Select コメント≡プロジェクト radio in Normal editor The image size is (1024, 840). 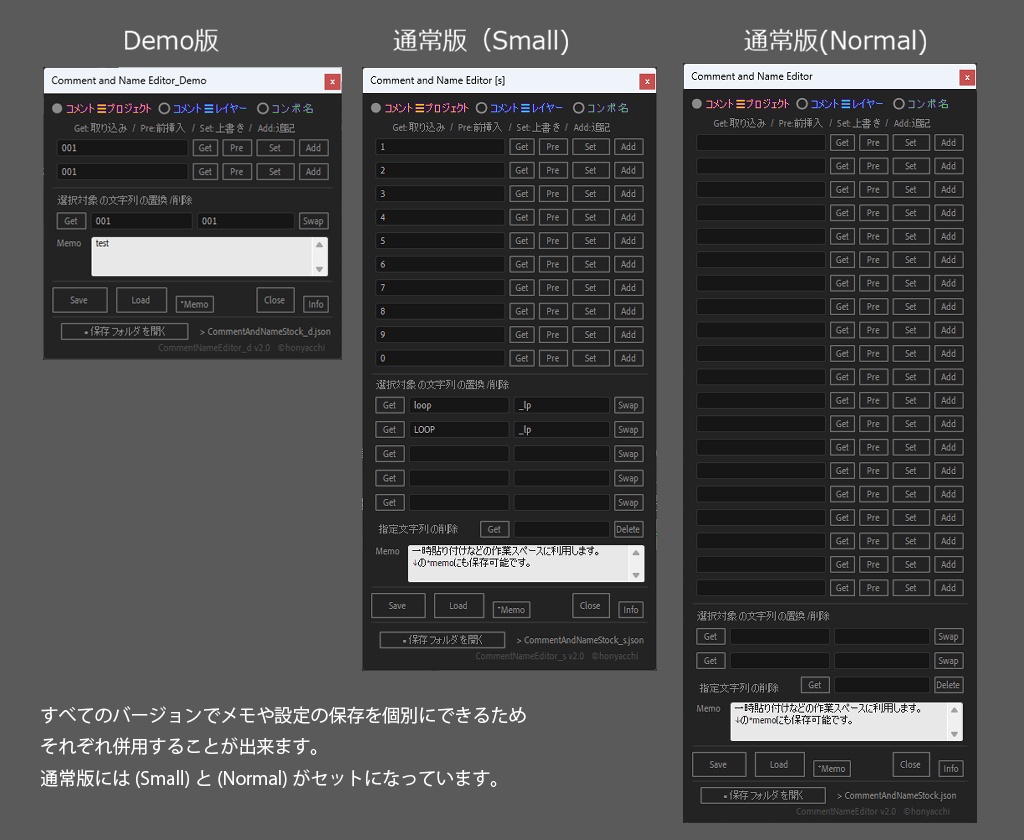coord(697,104)
